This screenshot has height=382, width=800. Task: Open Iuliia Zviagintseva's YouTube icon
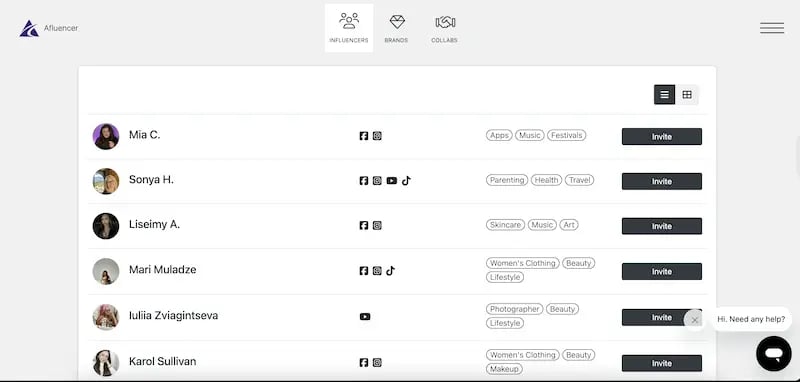[x=365, y=317]
